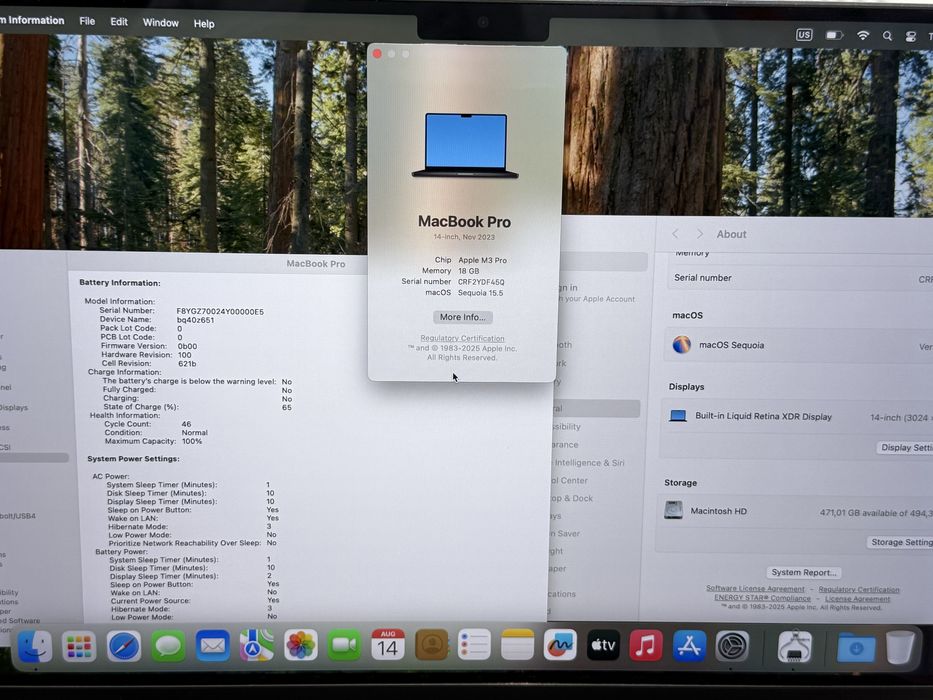Open the Window menu

tap(161, 23)
